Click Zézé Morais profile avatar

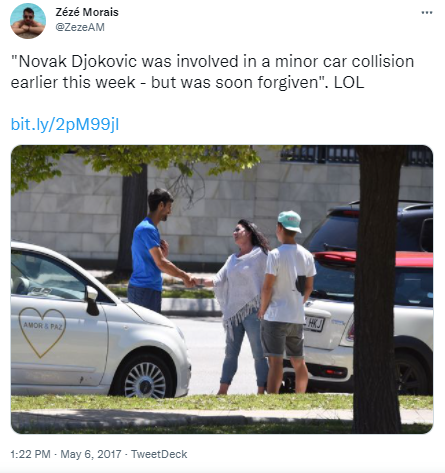[28, 21]
